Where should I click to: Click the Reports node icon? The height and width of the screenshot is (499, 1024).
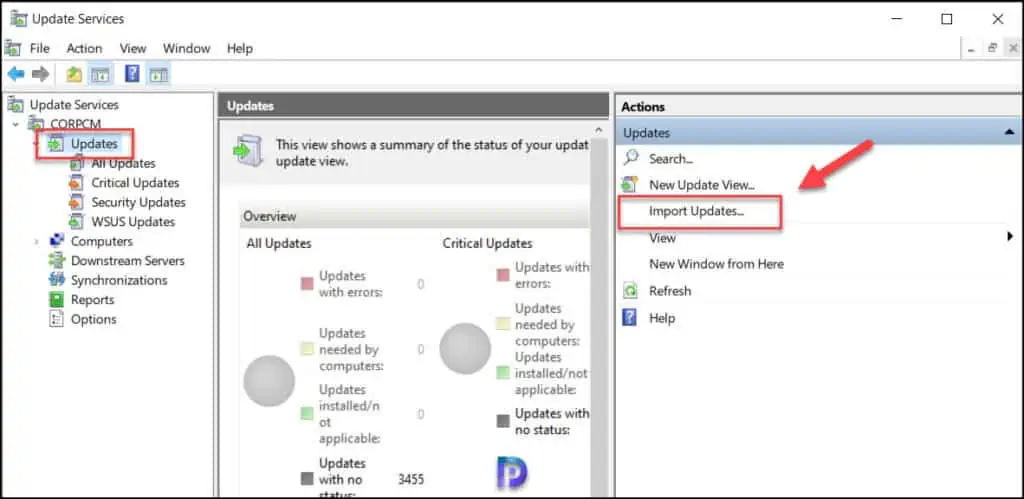coord(57,300)
